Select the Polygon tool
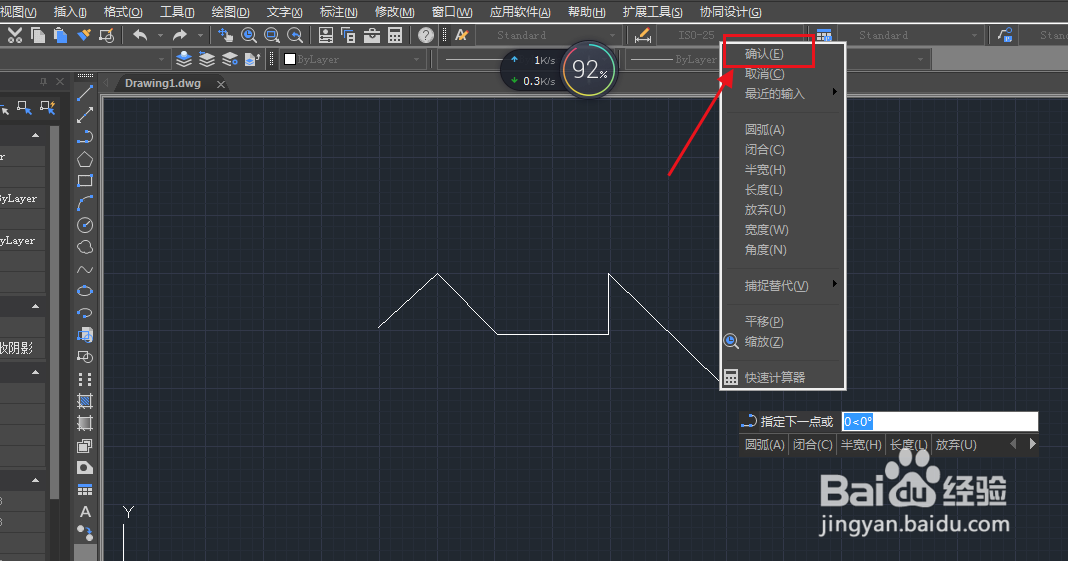The height and width of the screenshot is (561, 1068). pos(85,159)
